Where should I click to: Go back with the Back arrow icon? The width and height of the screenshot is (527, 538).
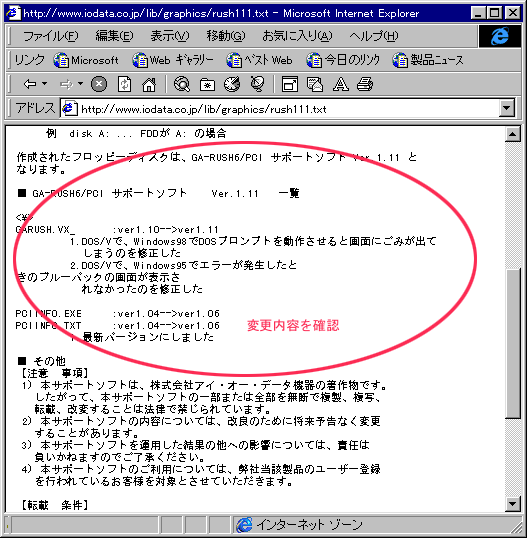click(30, 84)
